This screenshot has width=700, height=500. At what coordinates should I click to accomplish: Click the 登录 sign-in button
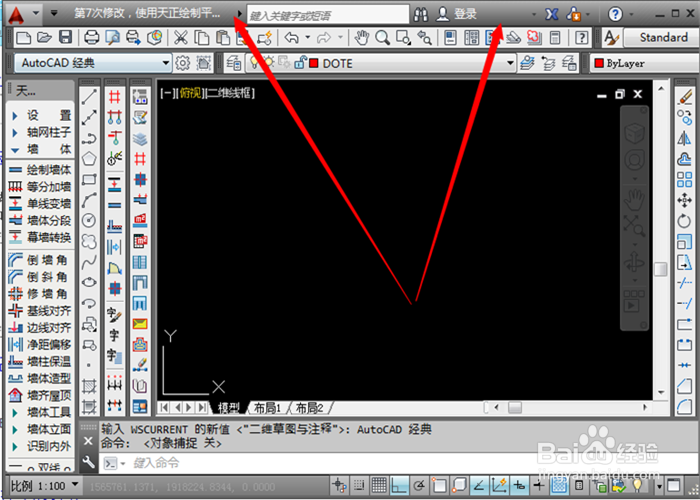tap(457, 15)
